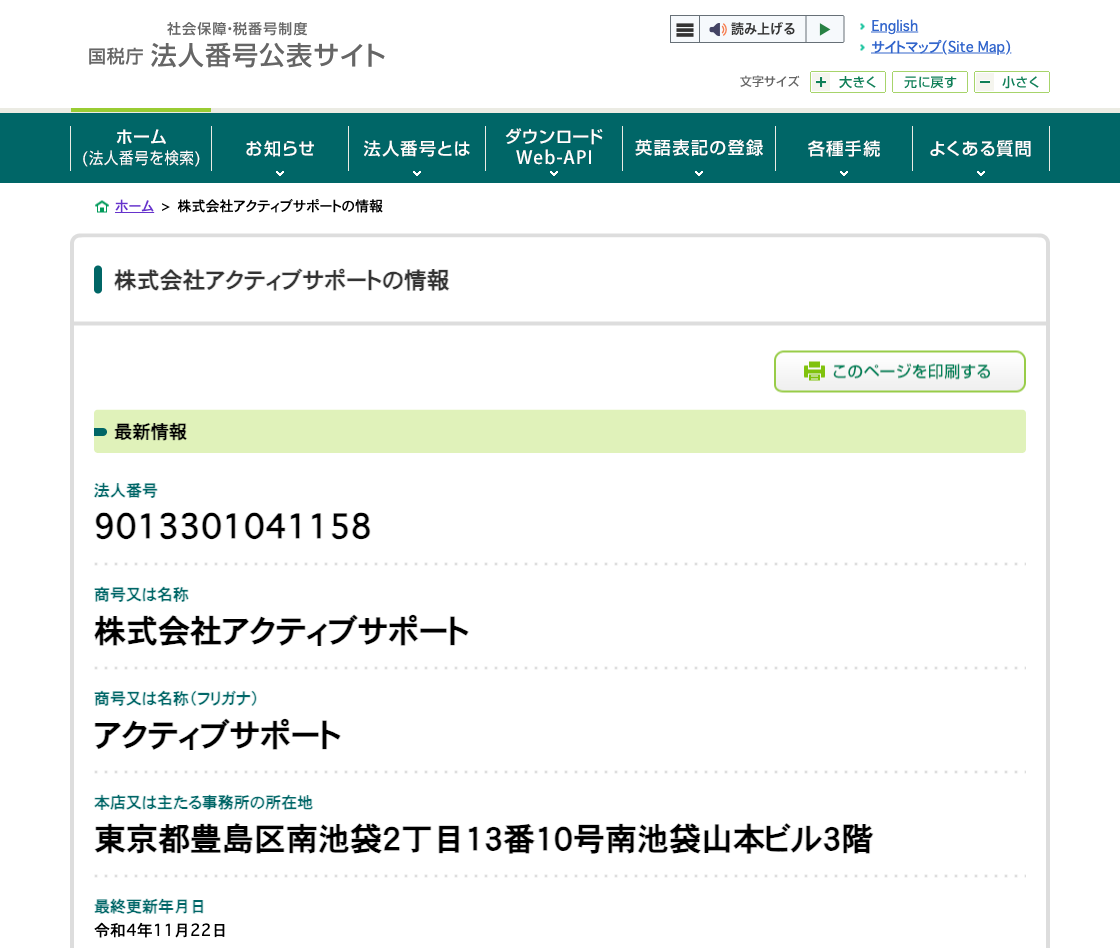Click 本店又は主たる事務所の所在地 label
The width and height of the screenshot is (1120, 948).
204,803
